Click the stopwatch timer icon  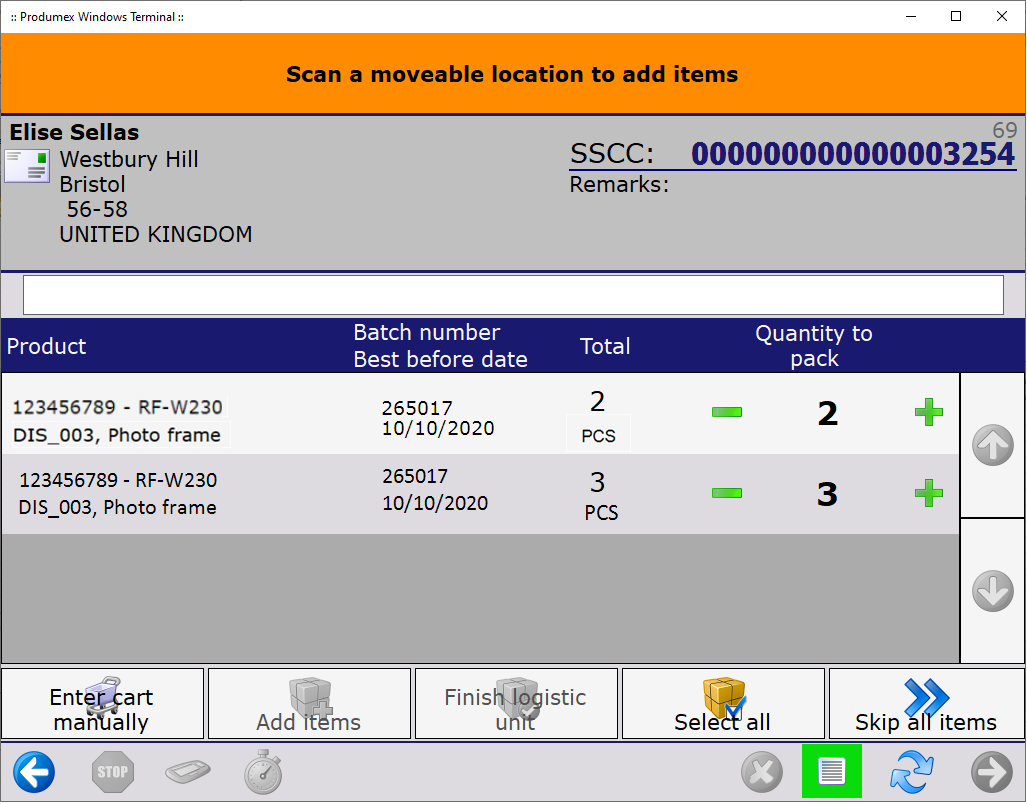tap(263, 772)
